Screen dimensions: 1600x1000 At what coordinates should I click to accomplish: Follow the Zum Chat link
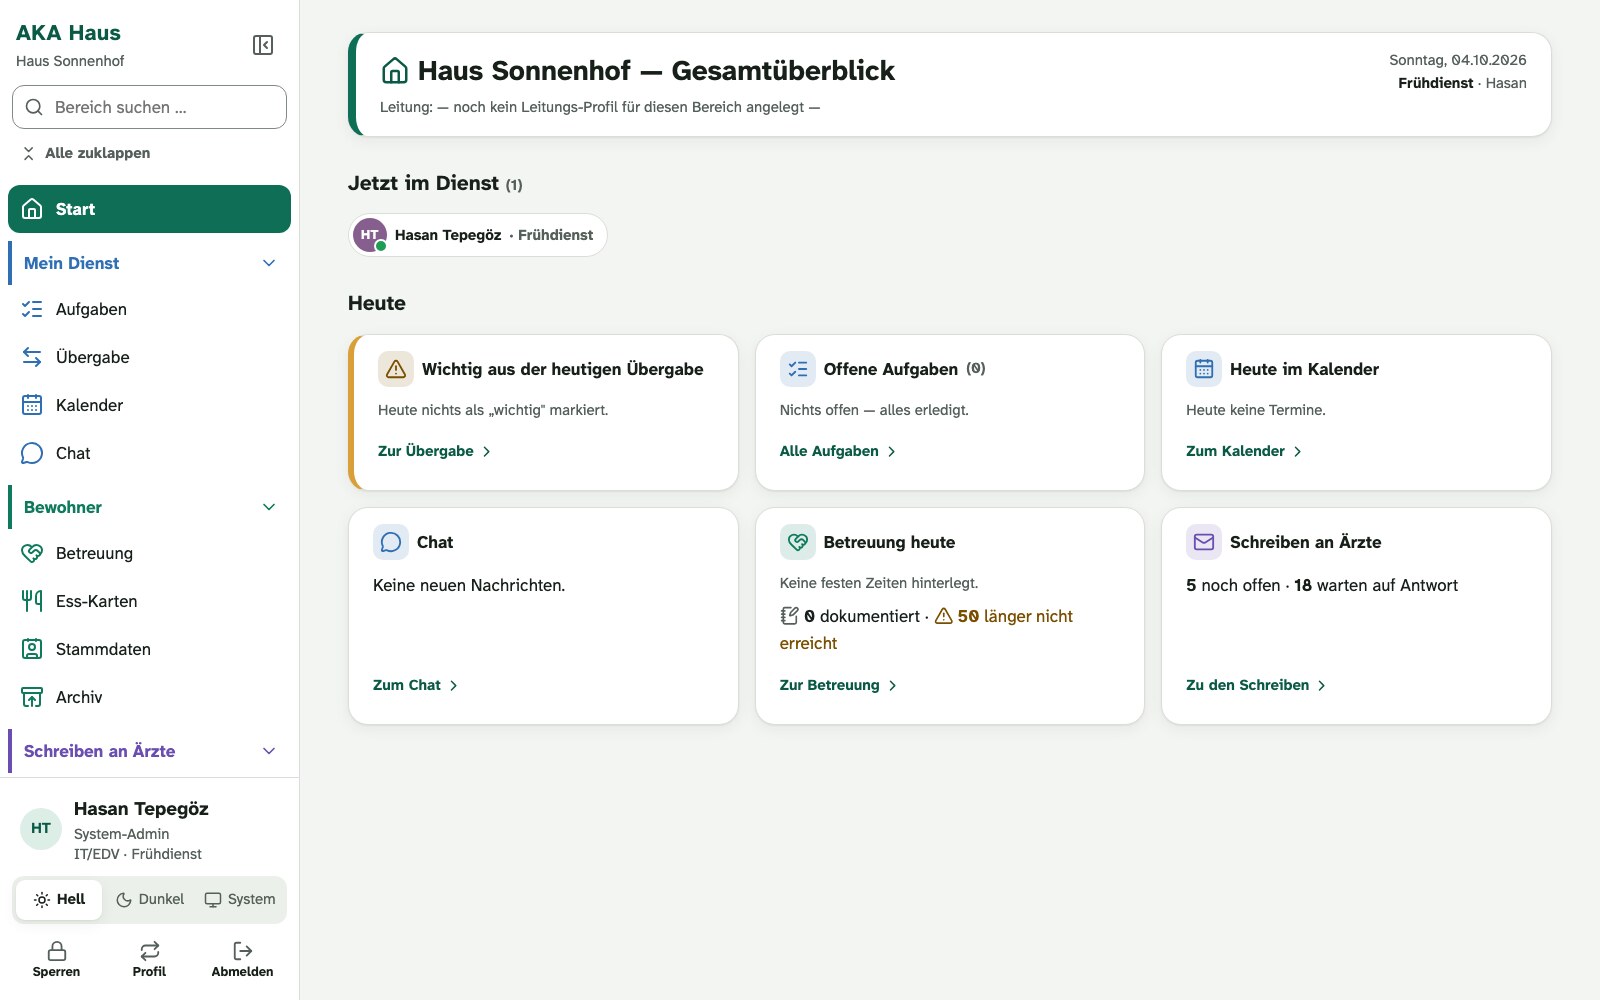415,685
